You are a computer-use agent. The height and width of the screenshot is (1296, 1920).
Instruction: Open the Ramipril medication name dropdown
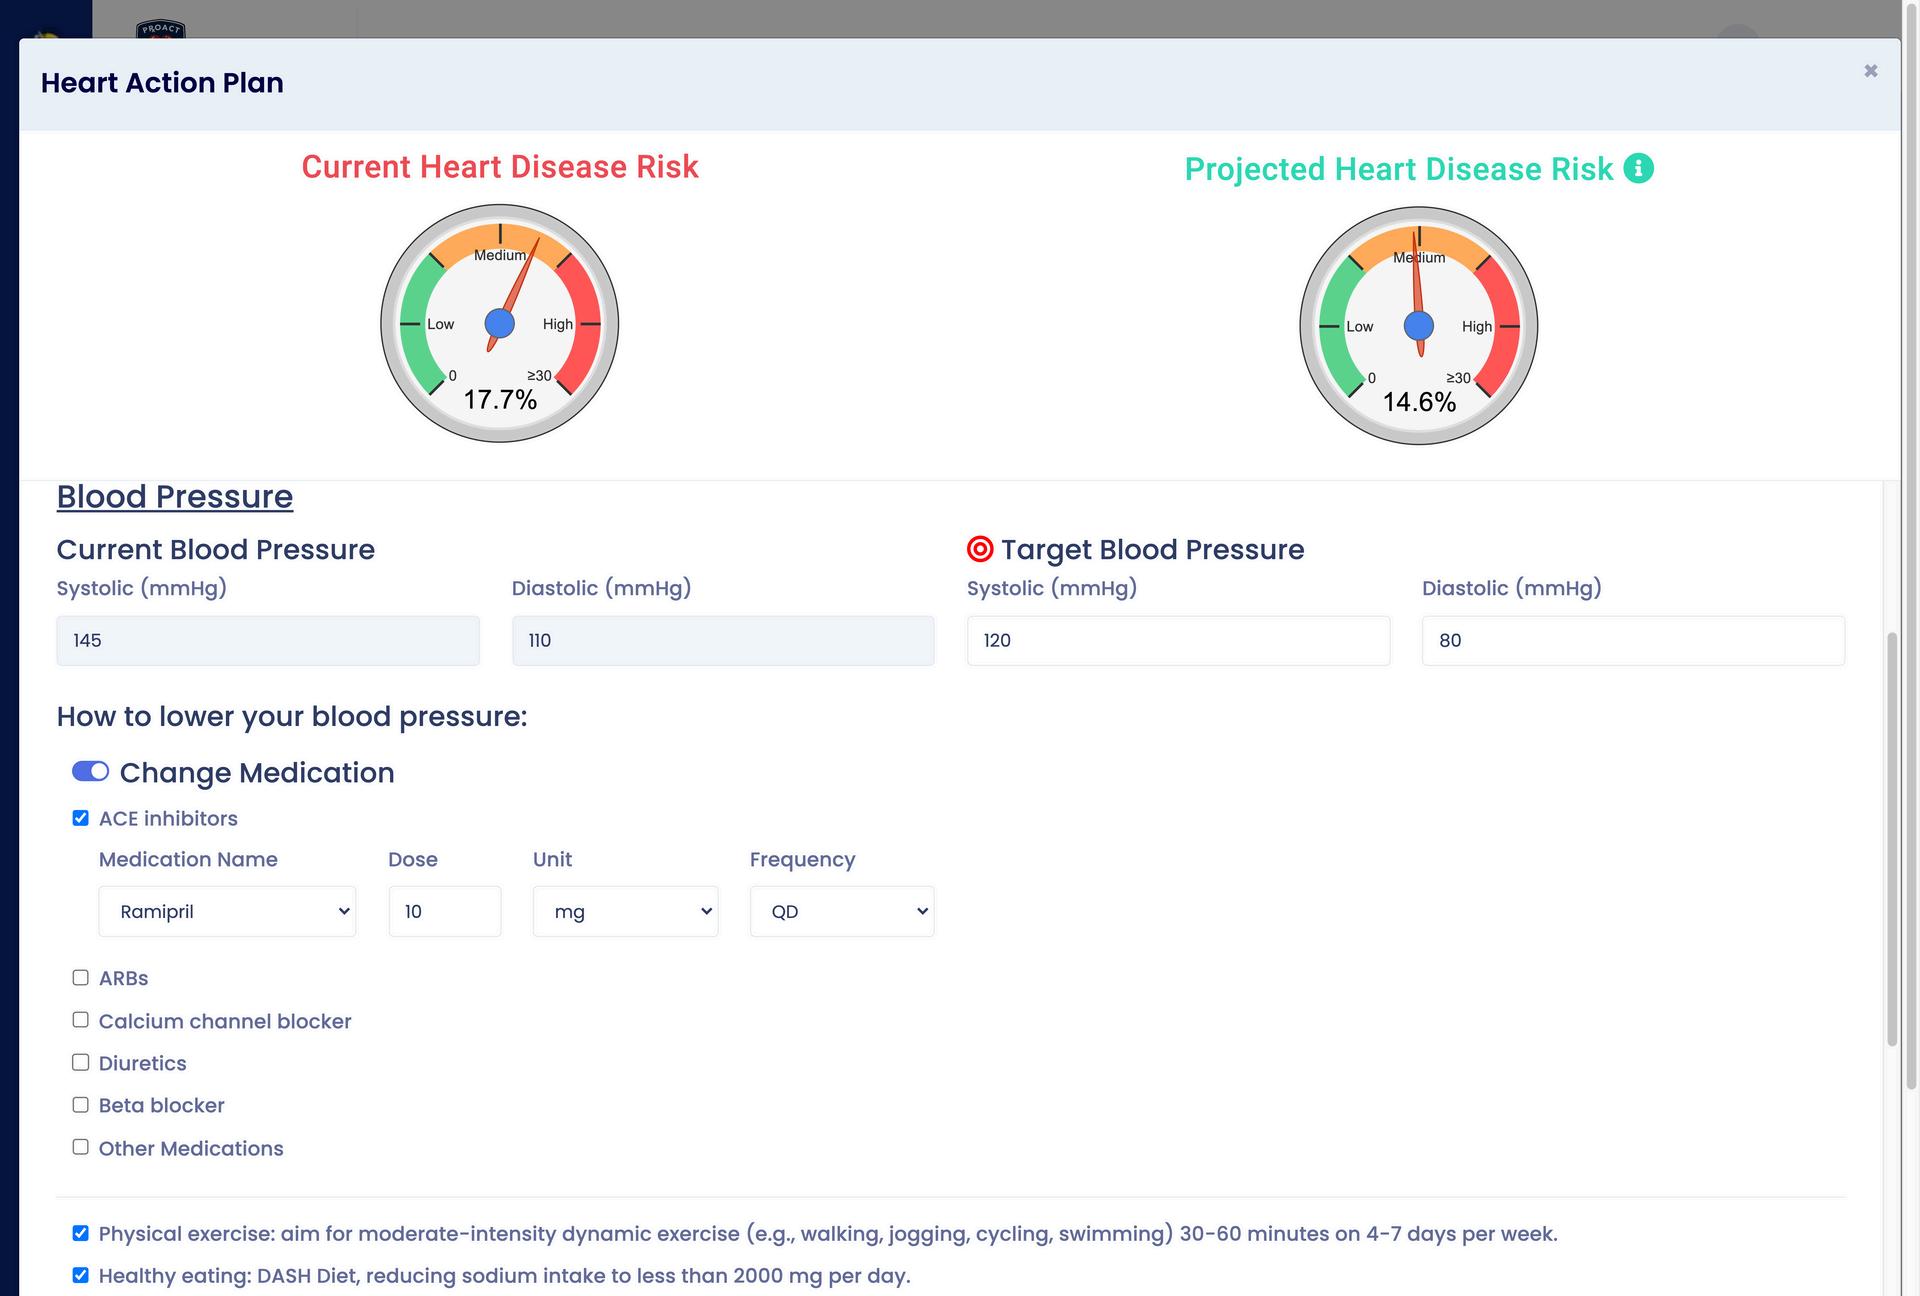pyautogui.click(x=227, y=911)
